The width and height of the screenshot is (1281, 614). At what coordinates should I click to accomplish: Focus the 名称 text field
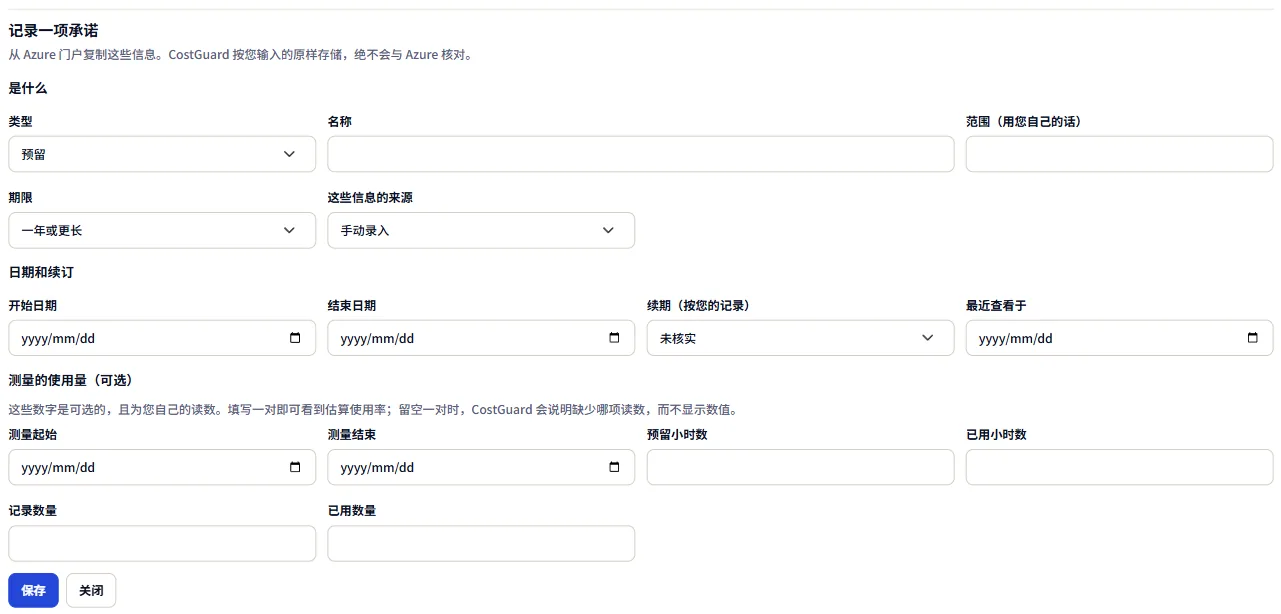[641, 154]
